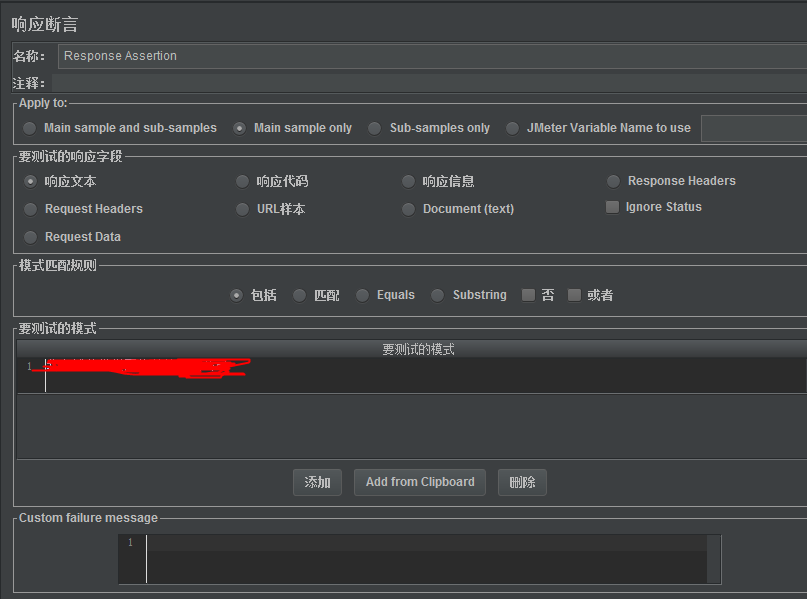
Task: Select Document (text) radio button
Action: [x=408, y=209]
